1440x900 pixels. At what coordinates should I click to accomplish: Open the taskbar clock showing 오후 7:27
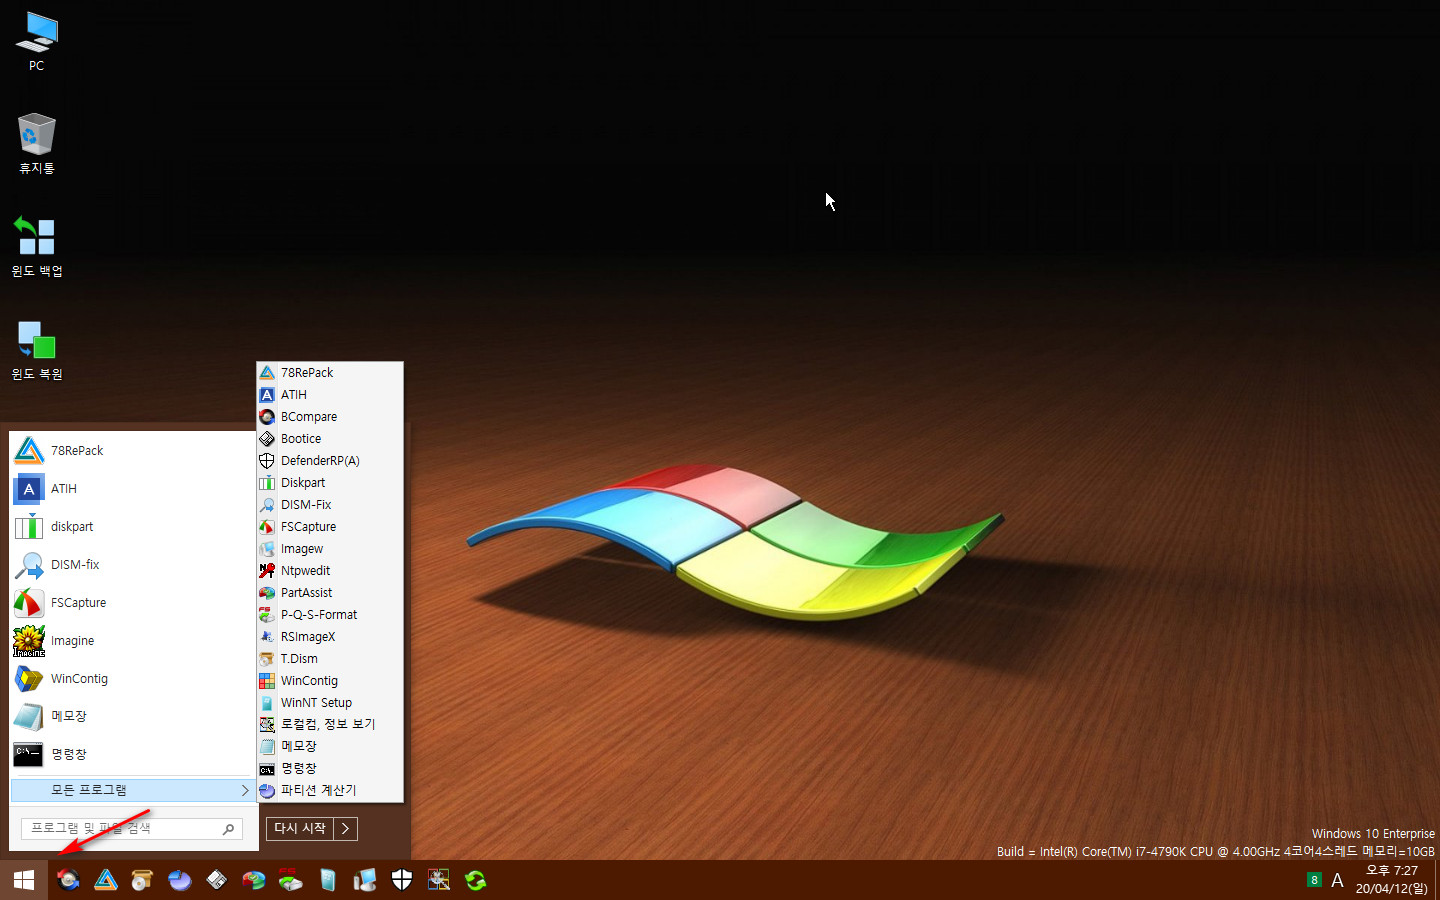click(1392, 880)
